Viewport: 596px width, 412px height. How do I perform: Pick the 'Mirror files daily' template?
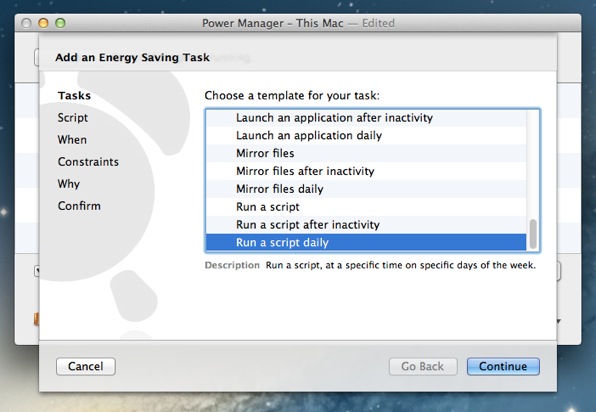click(x=366, y=189)
